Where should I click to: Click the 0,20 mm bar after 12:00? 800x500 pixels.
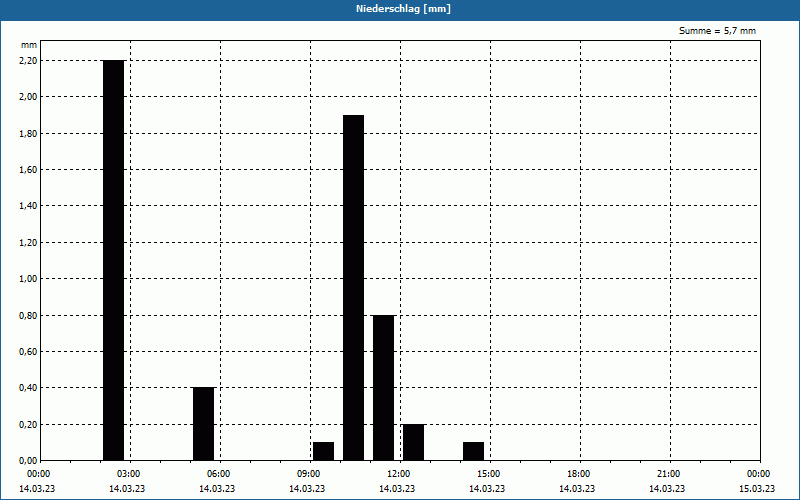point(413,442)
